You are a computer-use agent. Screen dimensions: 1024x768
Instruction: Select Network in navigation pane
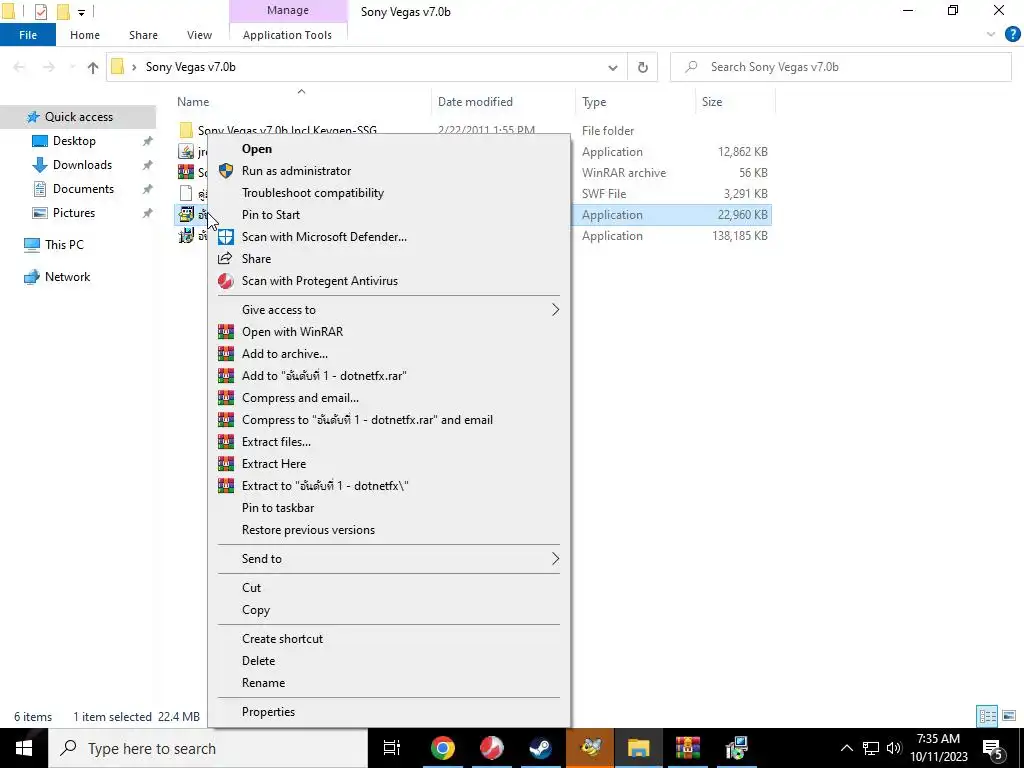tap(67, 277)
